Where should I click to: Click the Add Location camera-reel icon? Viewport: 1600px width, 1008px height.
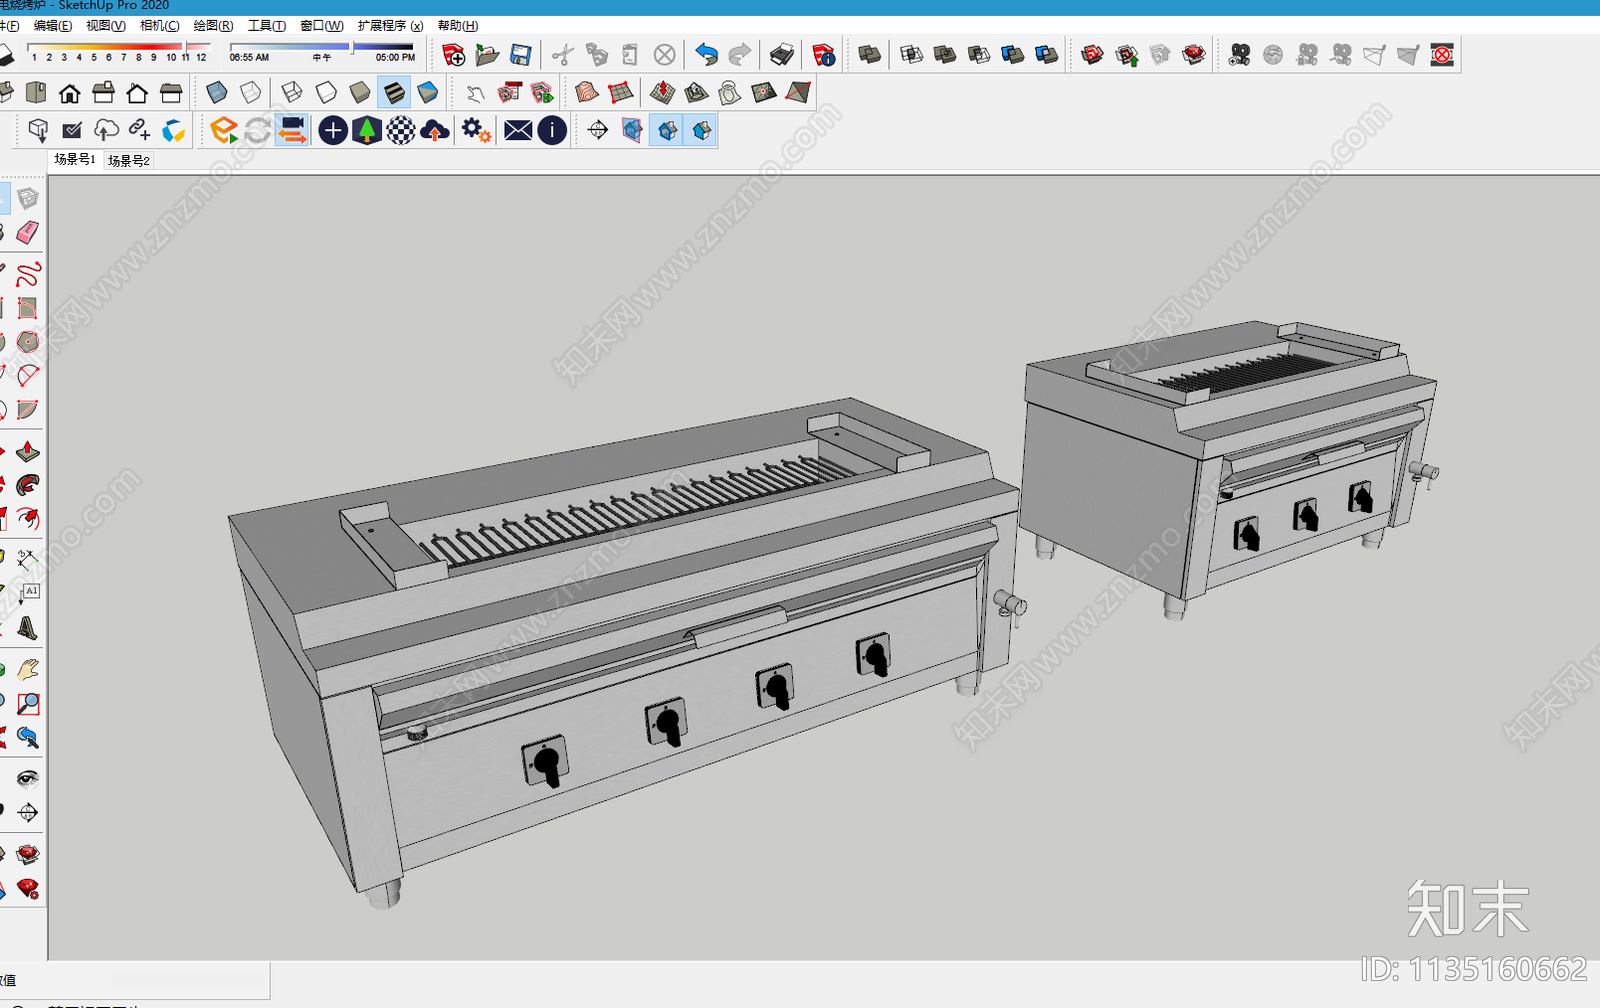pos(1240,55)
